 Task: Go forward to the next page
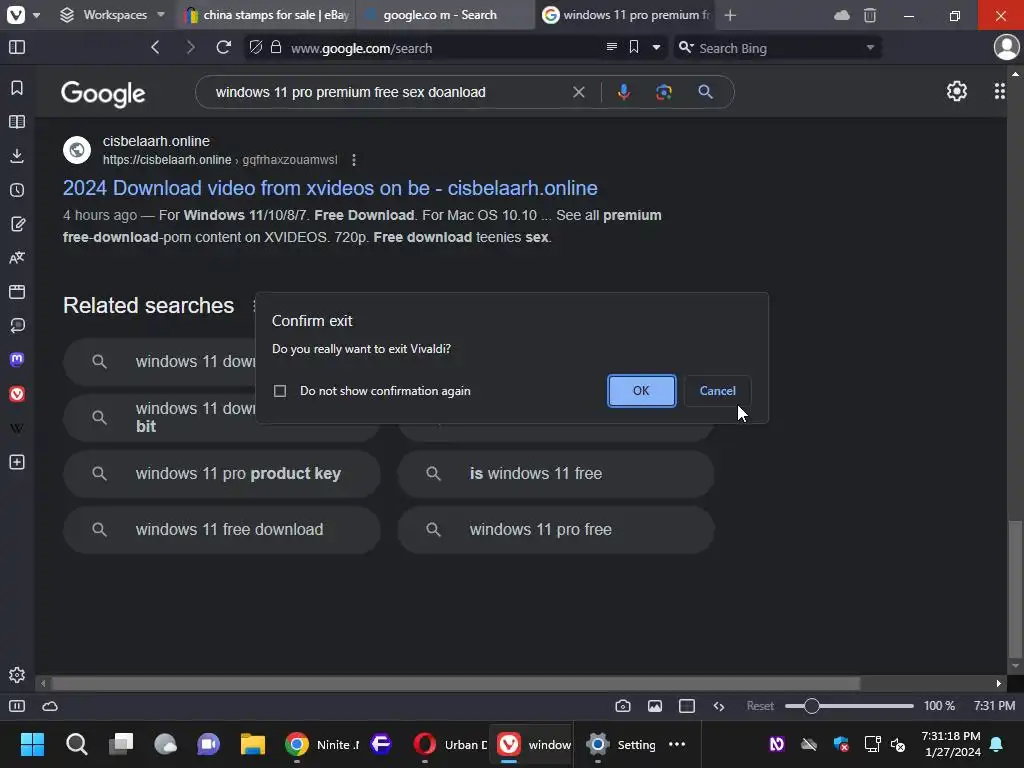tap(190, 47)
